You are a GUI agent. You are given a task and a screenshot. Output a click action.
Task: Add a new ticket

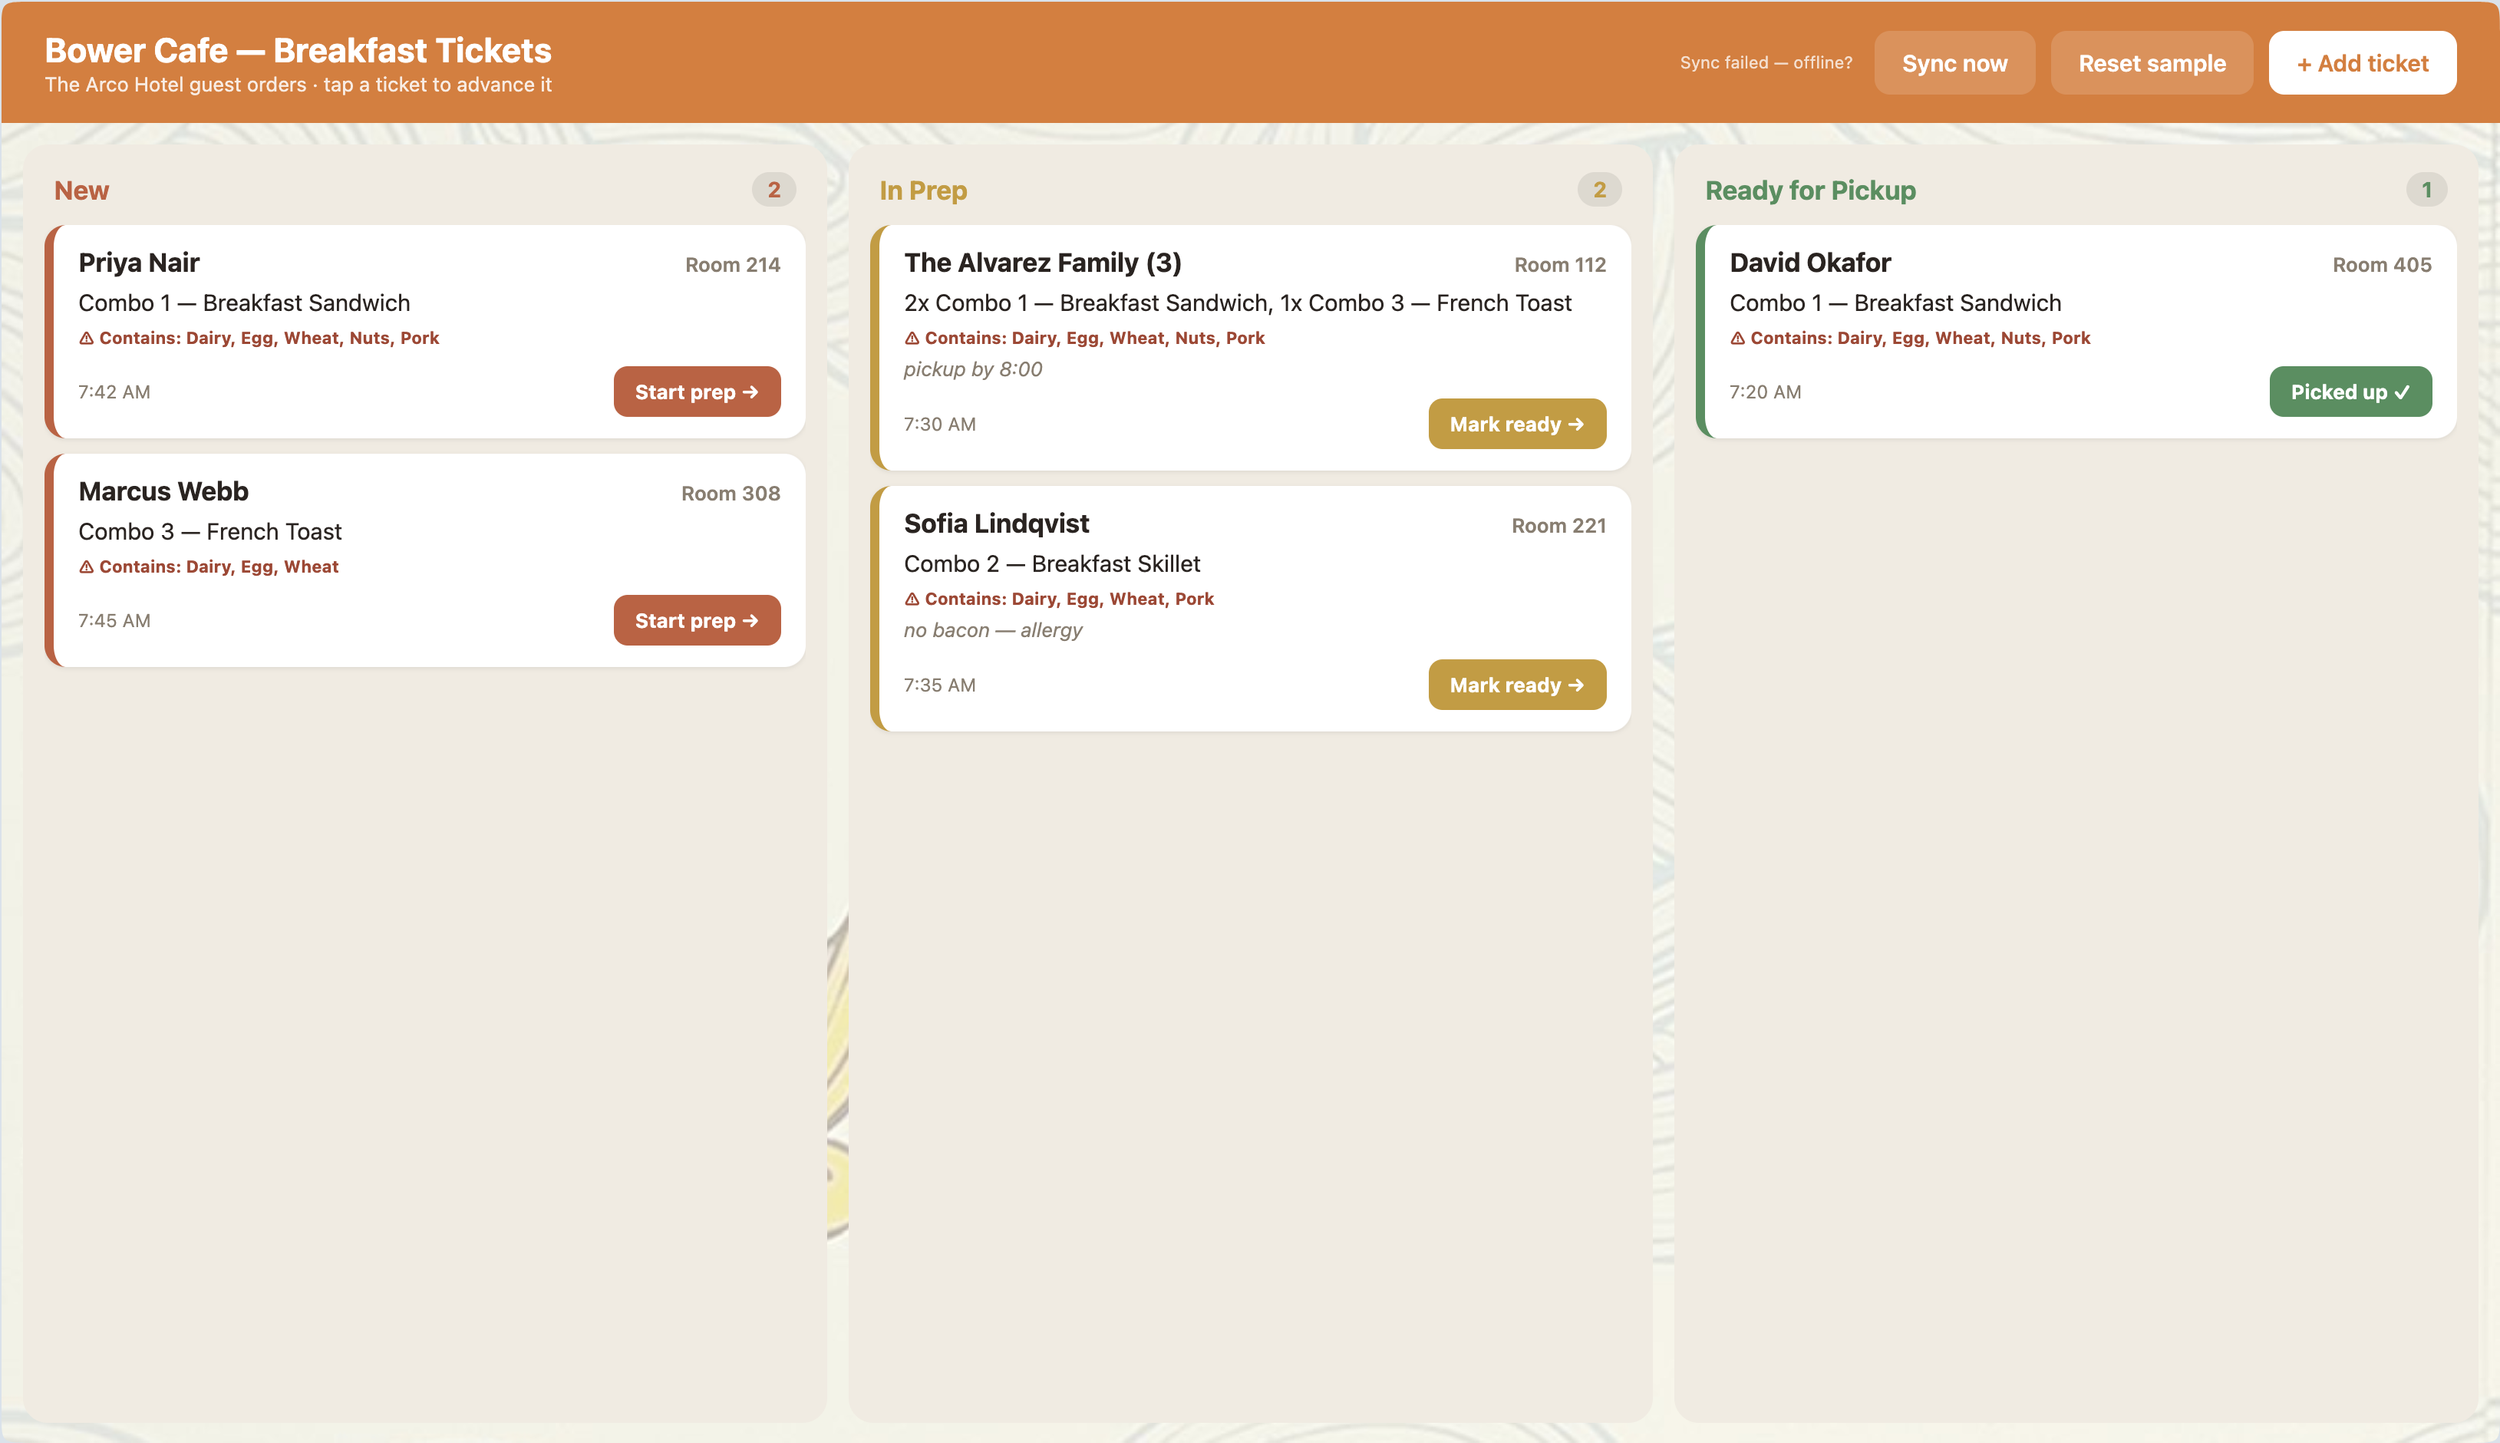coord(2362,63)
